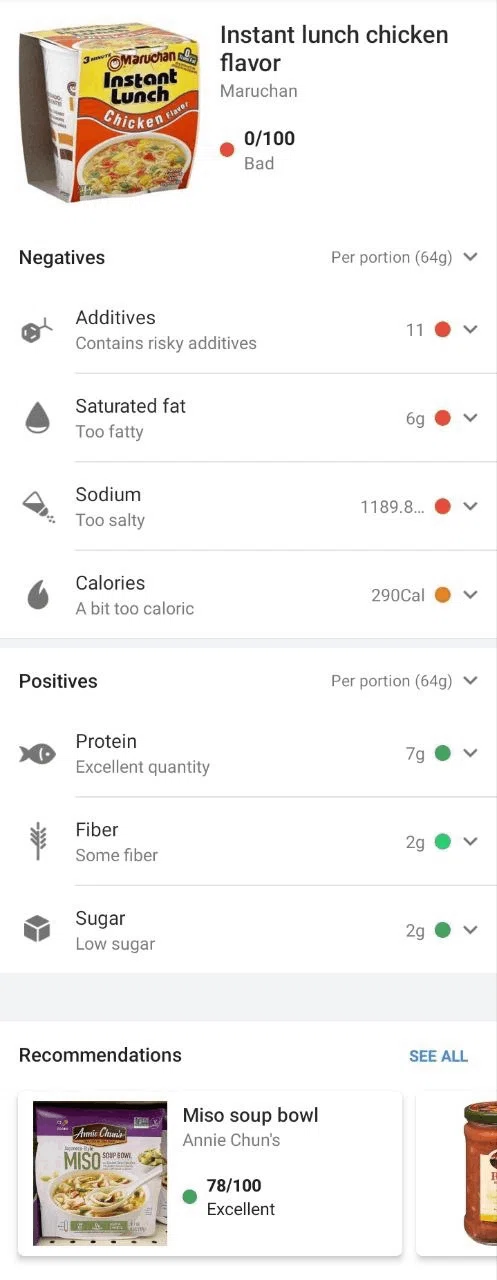The image size is (497, 1280).
Task: Expand the Sugar row chevron
Action: pos(471,930)
